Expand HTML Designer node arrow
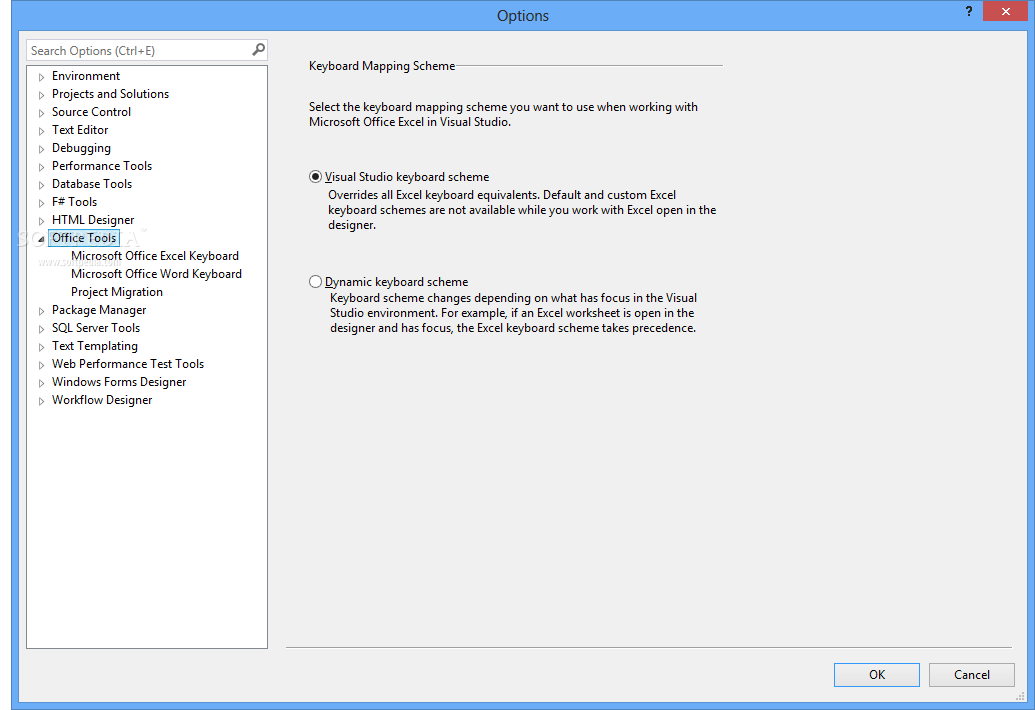The height and width of the screenshot is (710, 1035). [x=41, y=221]
